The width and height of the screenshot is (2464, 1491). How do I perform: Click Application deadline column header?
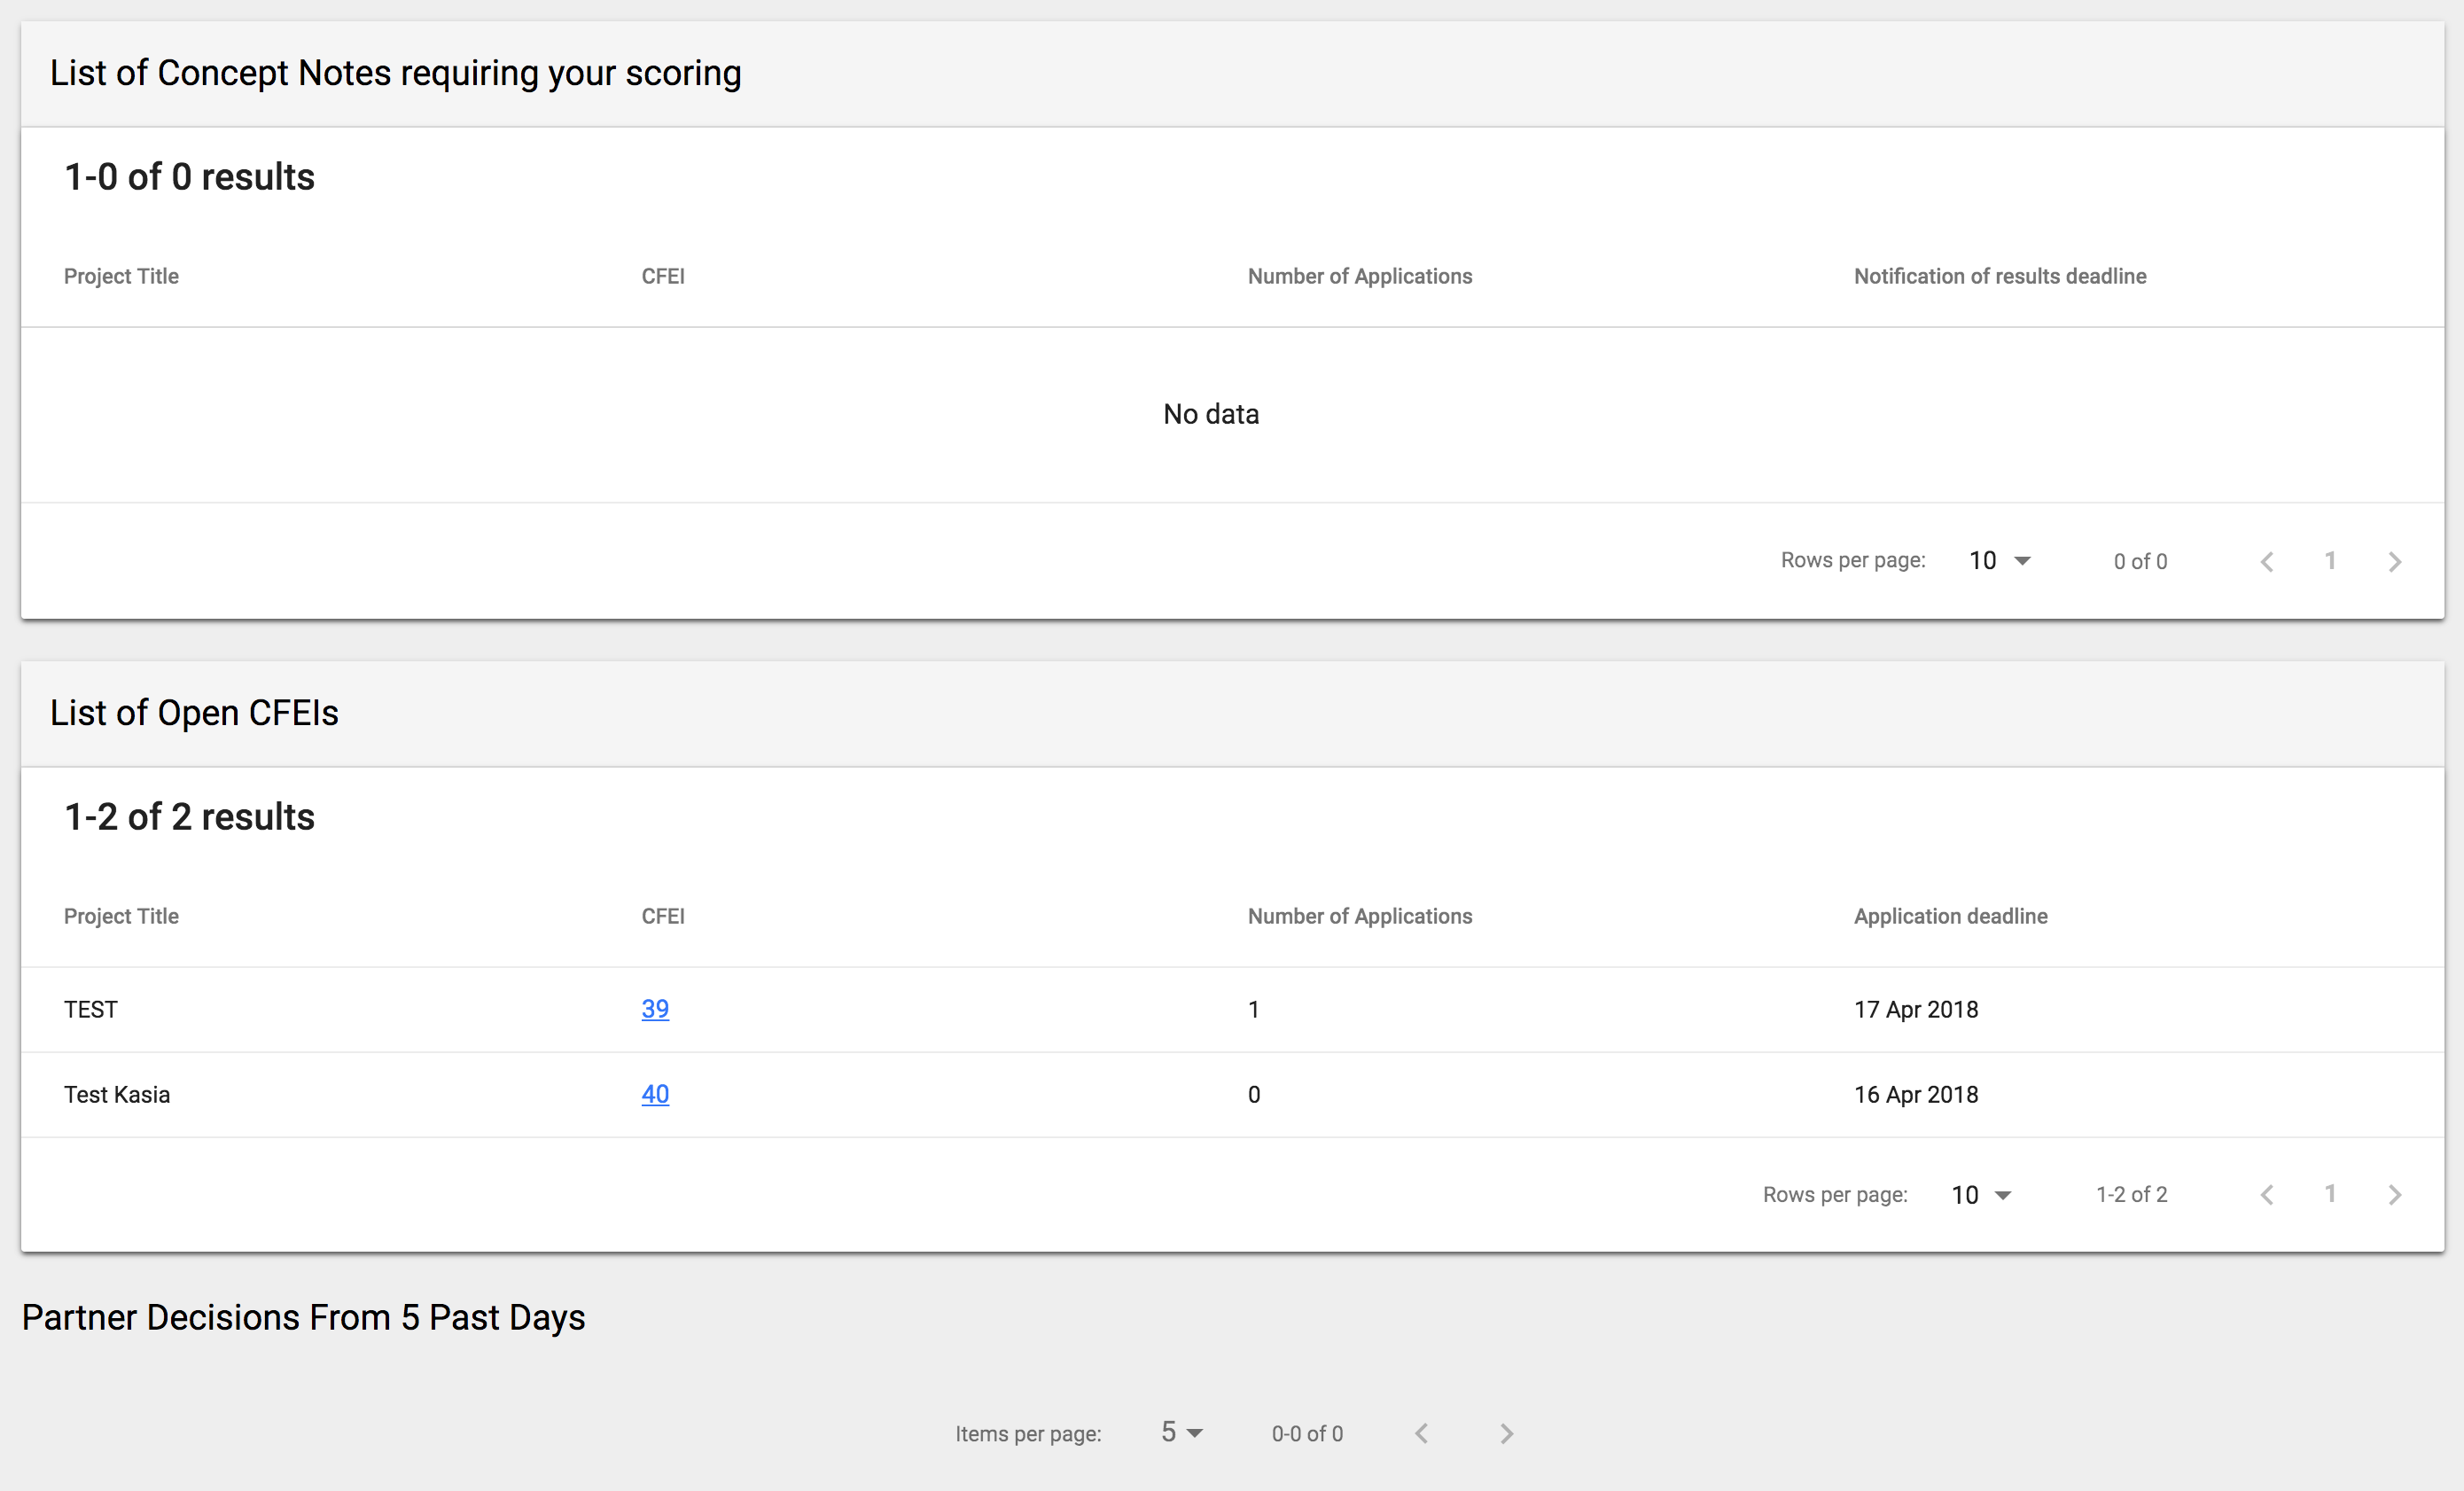1950,916
